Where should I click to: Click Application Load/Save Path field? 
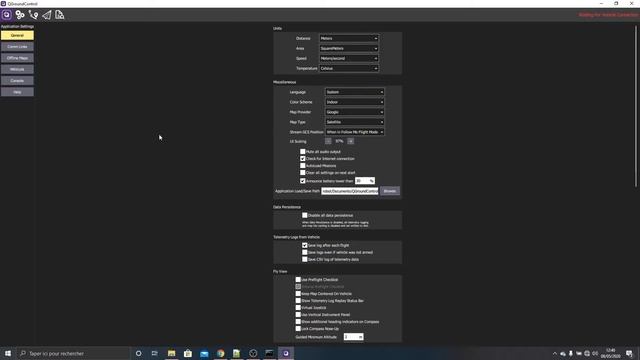coord(350,191)
